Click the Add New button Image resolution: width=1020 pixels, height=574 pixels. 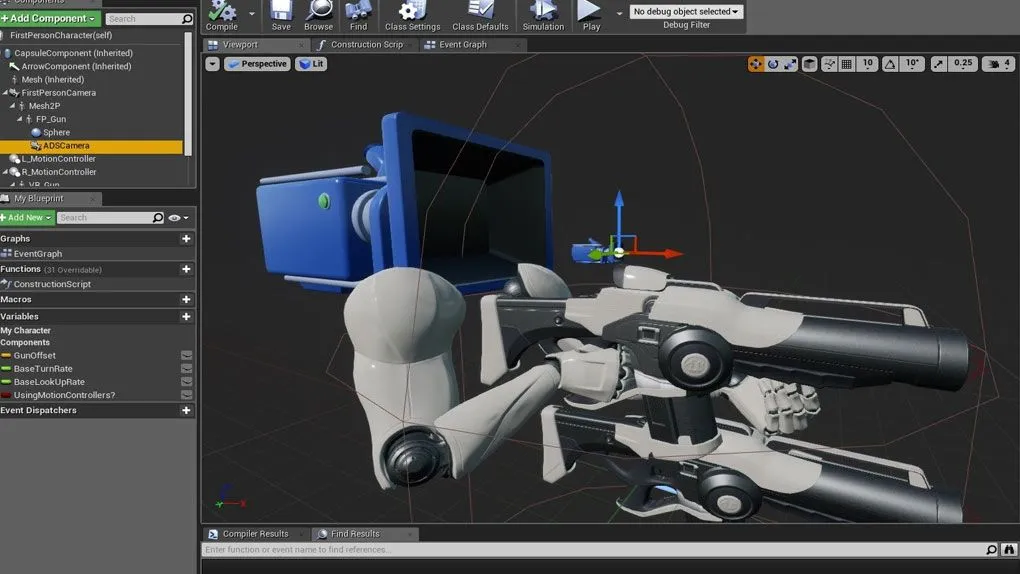[27, 217]
